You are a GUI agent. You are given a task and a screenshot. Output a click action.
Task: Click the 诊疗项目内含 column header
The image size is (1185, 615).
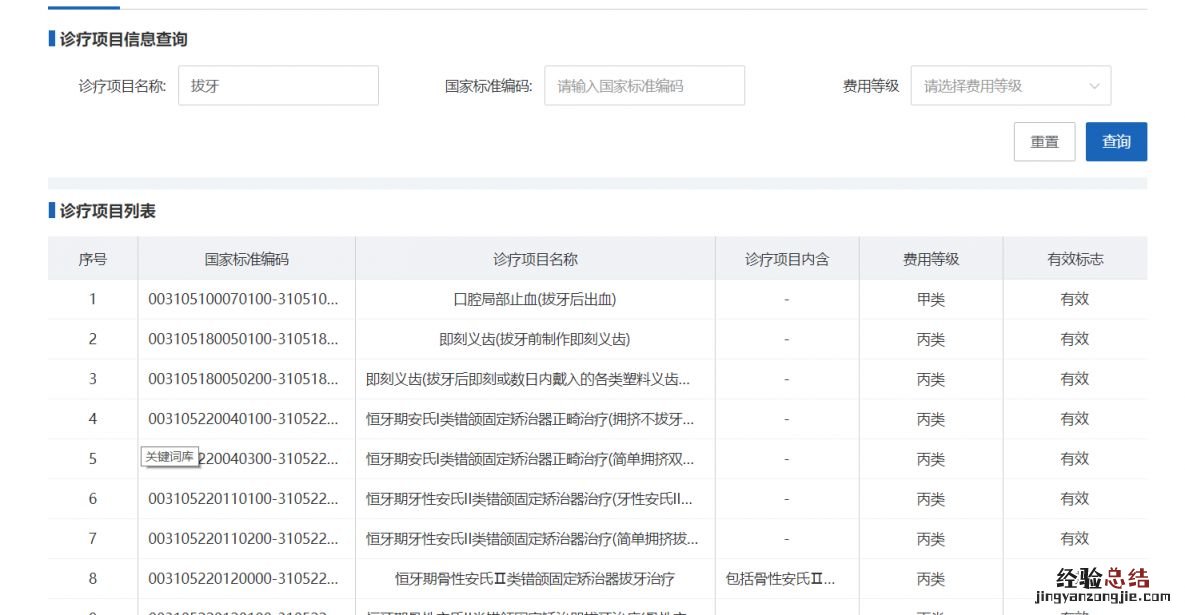787,259
